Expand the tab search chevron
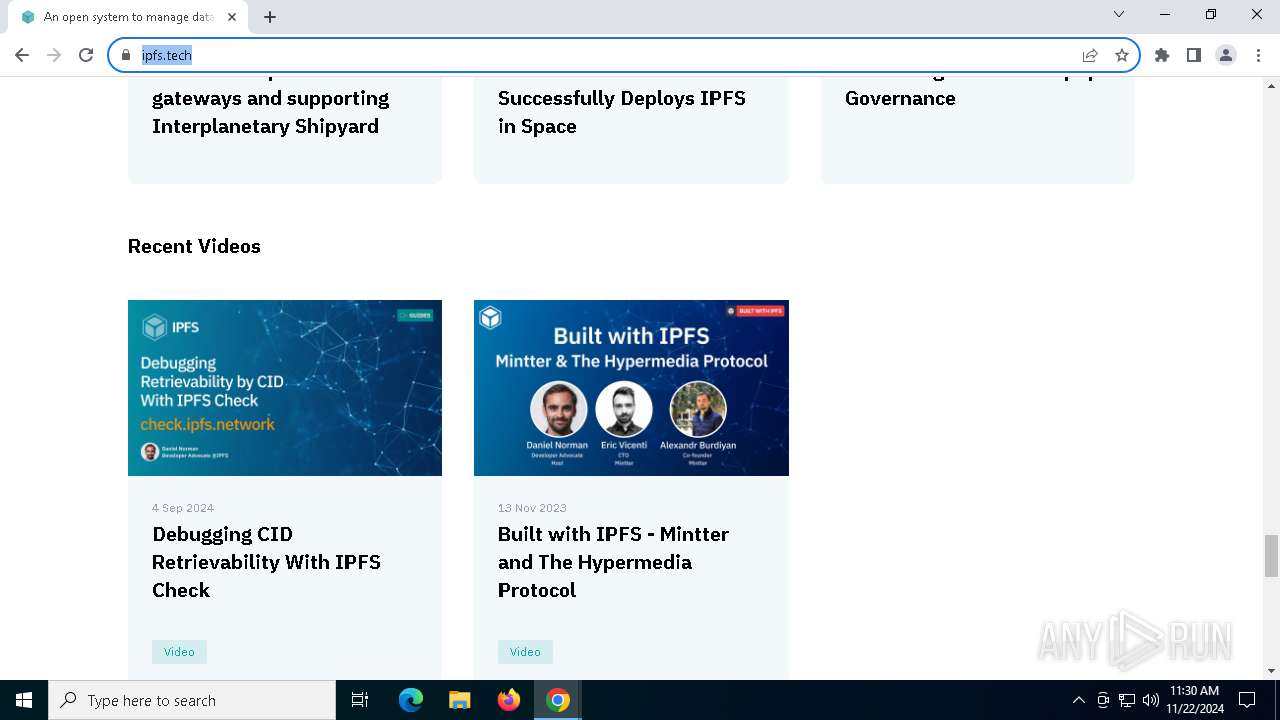Image resolution: width=1280 pixels, height=720 pixels. (x=1119, y=14)
